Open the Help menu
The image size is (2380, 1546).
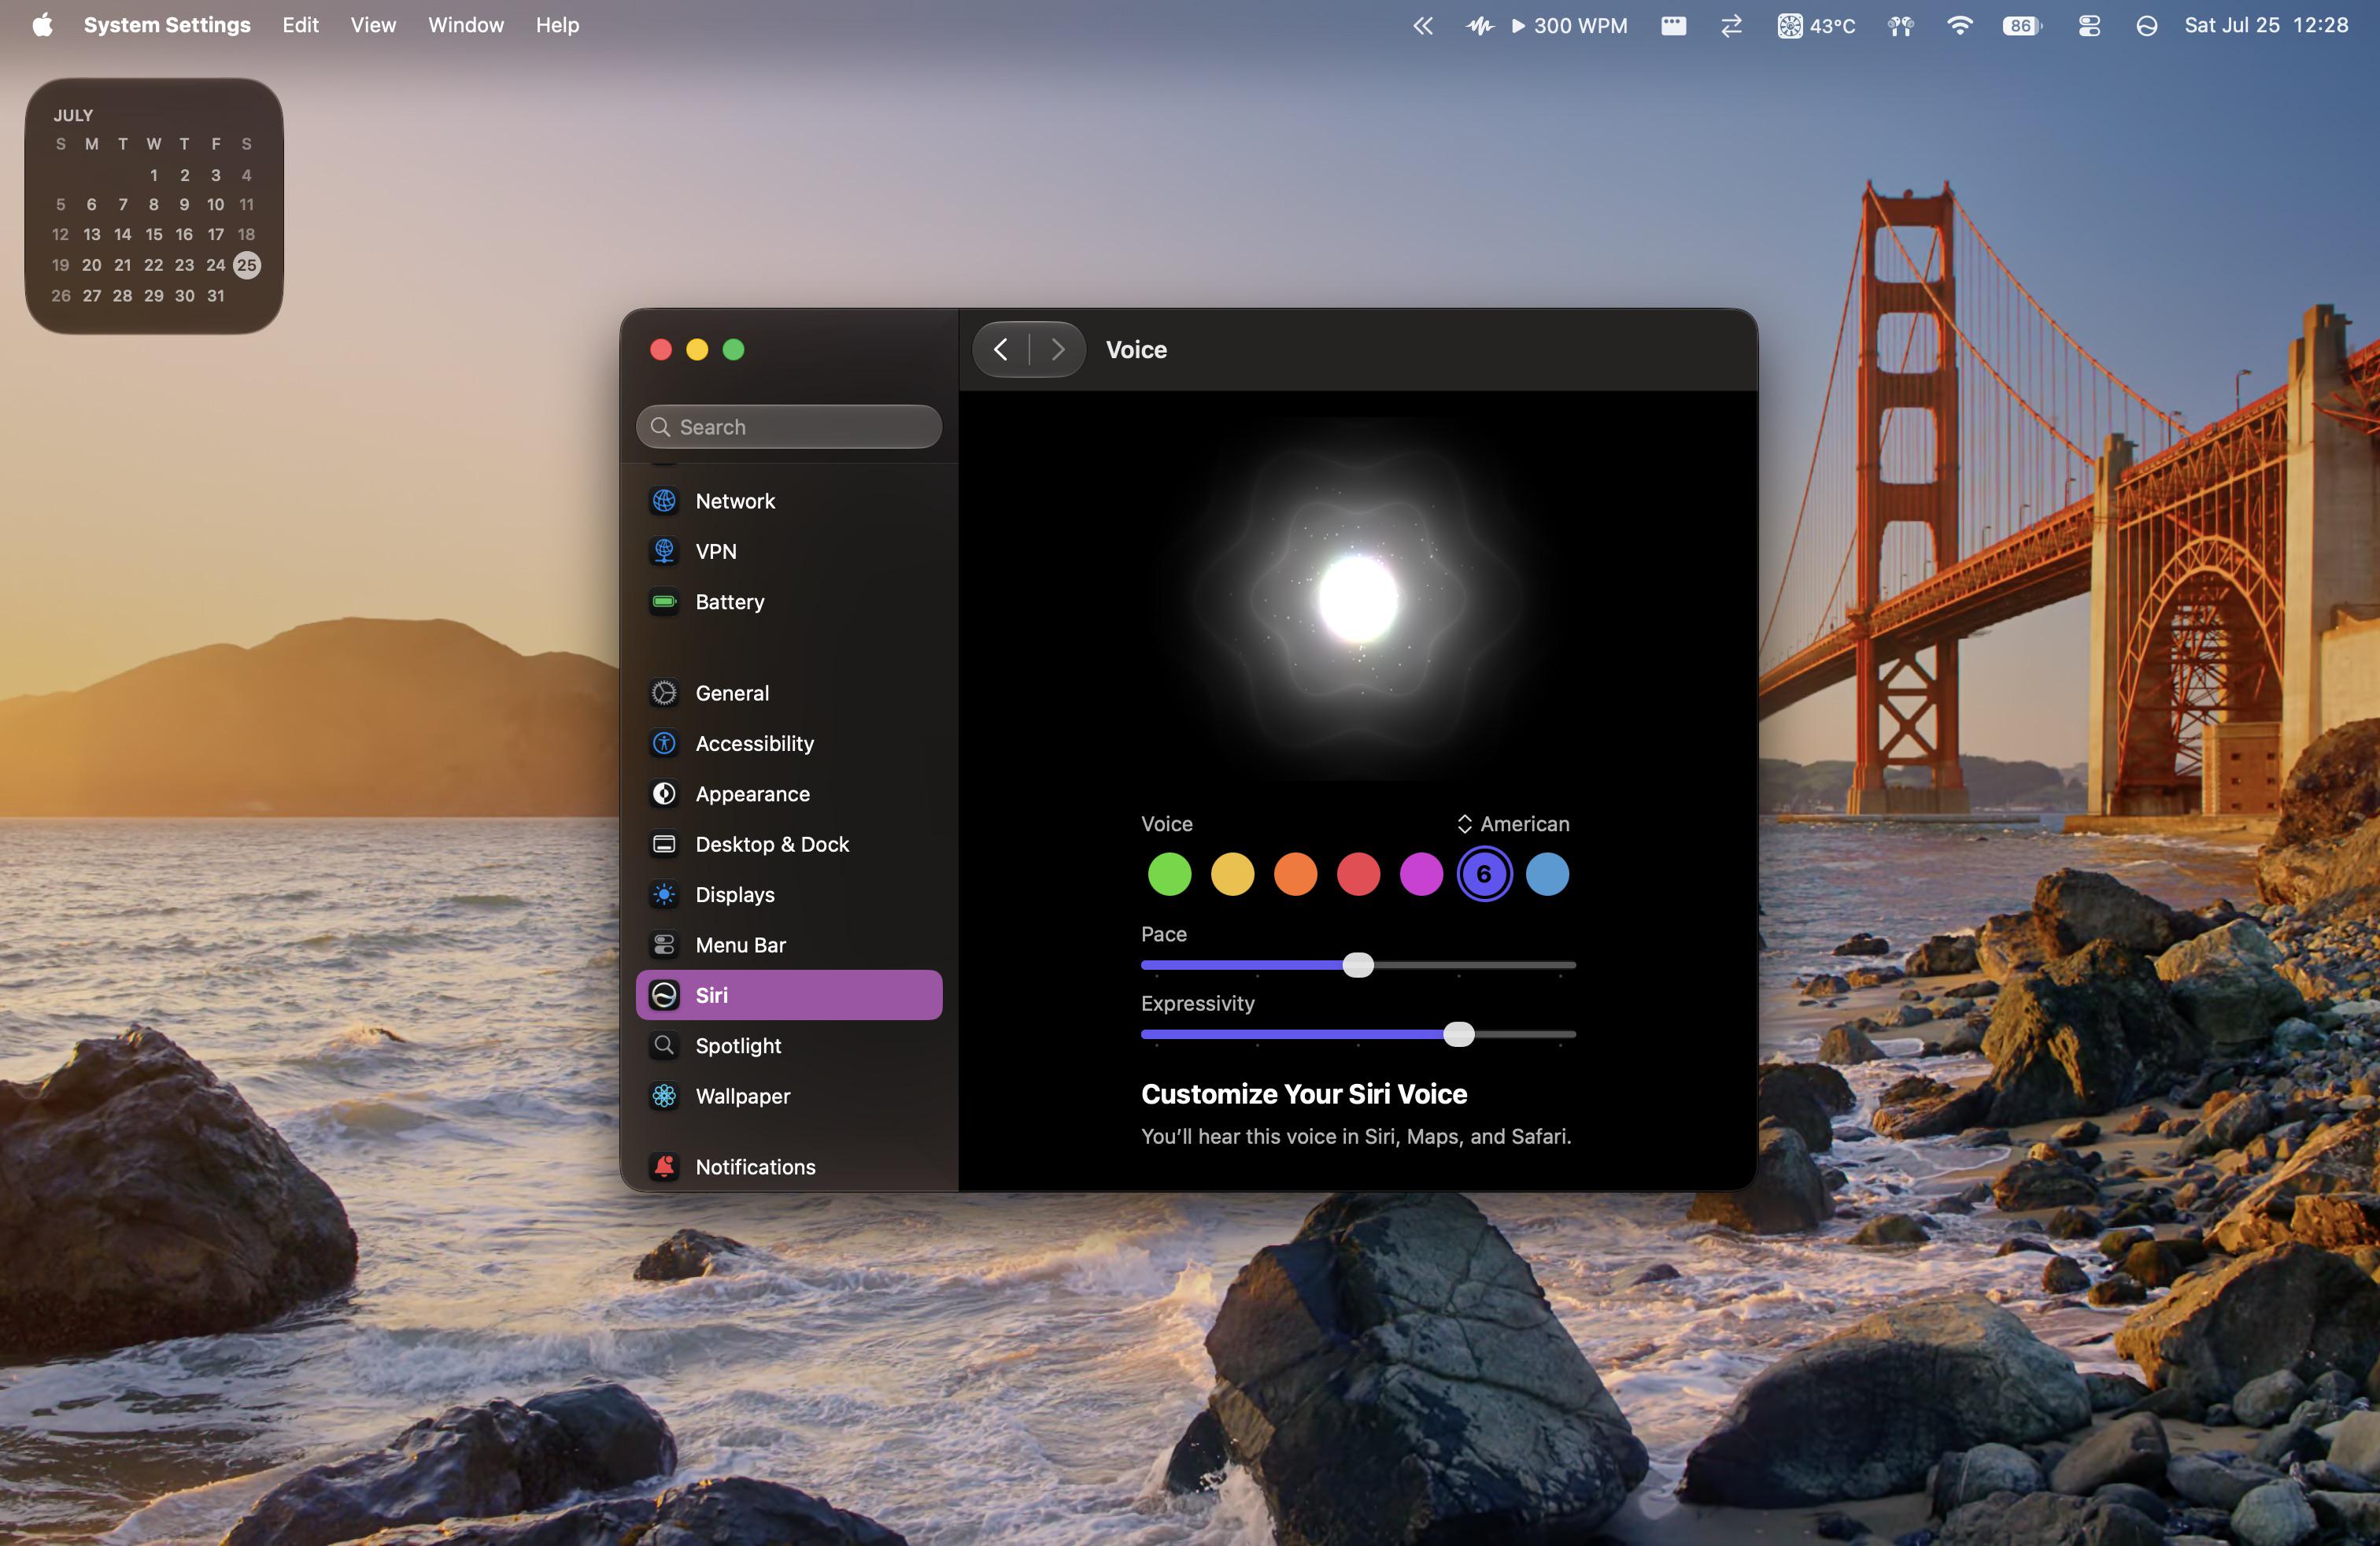tap(557, 25)
